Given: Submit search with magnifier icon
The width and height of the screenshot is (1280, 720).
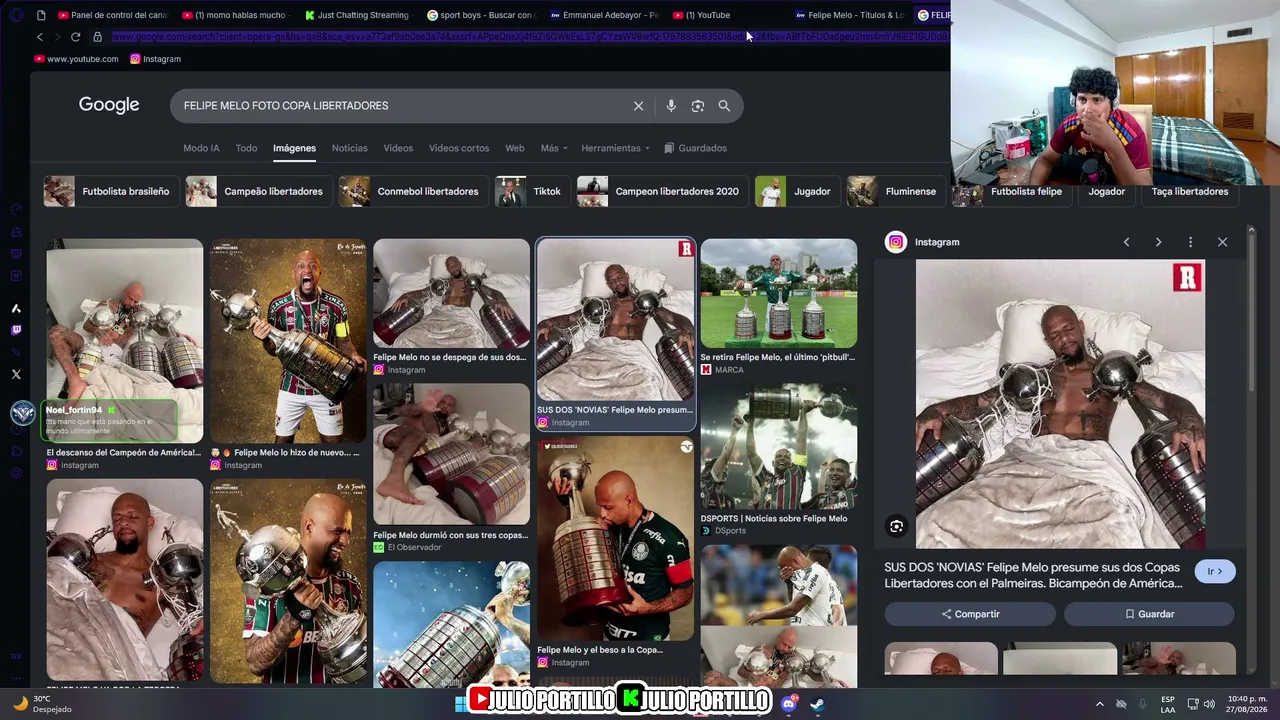Looking at the screenshot, I should click(724, 106).
